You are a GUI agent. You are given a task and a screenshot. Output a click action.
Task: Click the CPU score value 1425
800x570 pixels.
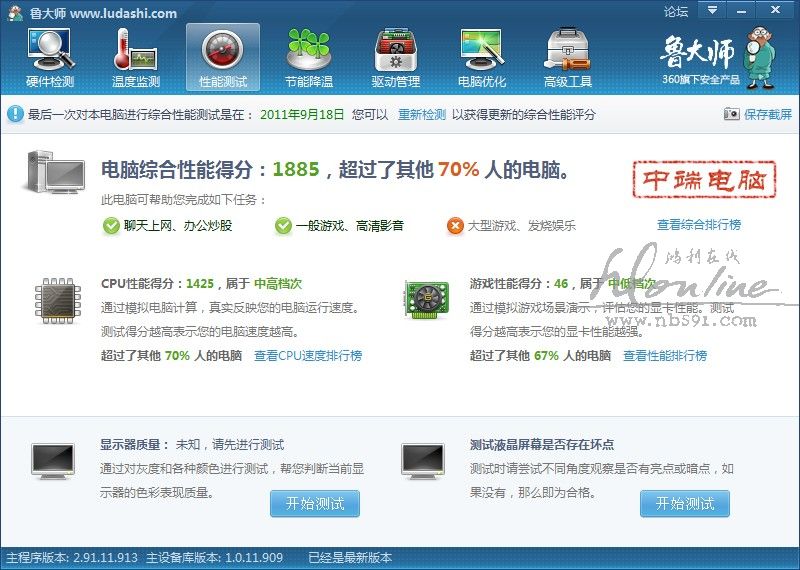coord(200,284)
